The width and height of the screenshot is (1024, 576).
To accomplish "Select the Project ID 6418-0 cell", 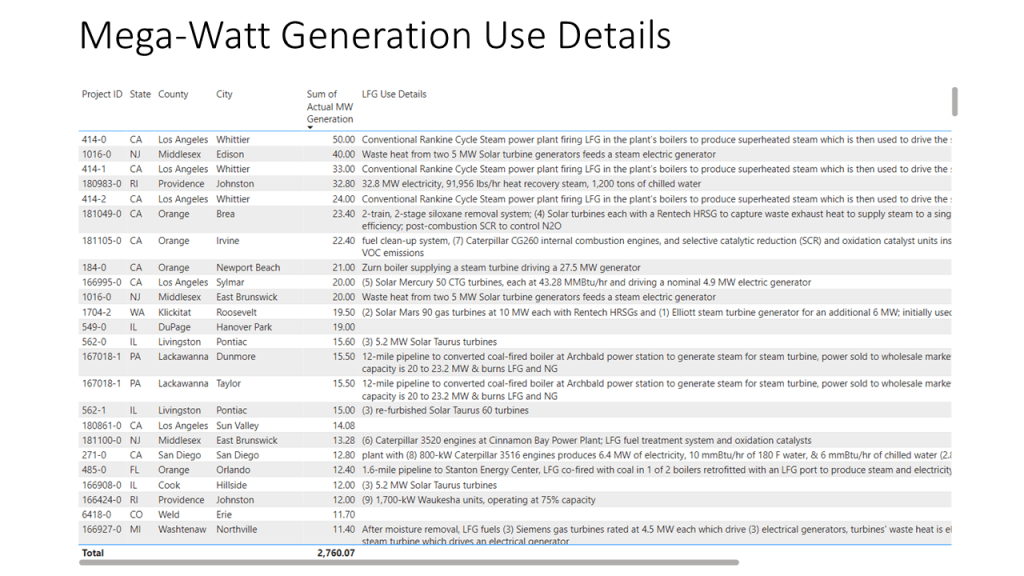I will 97,515.
